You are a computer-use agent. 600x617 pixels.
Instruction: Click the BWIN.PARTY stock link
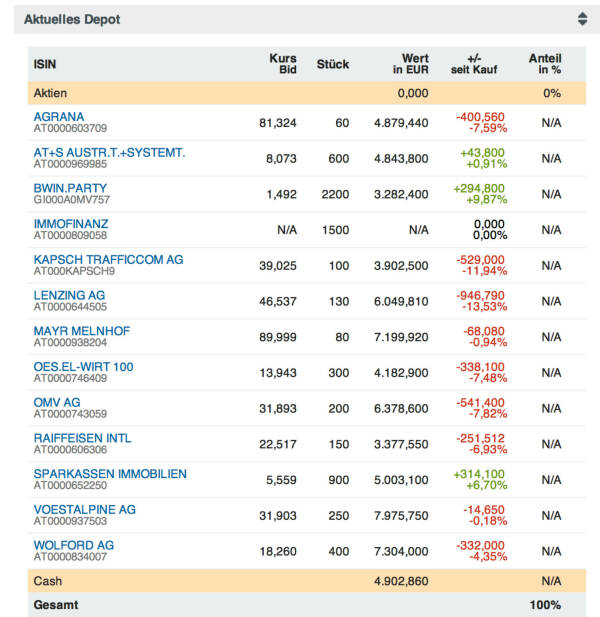tap(70, 188)
